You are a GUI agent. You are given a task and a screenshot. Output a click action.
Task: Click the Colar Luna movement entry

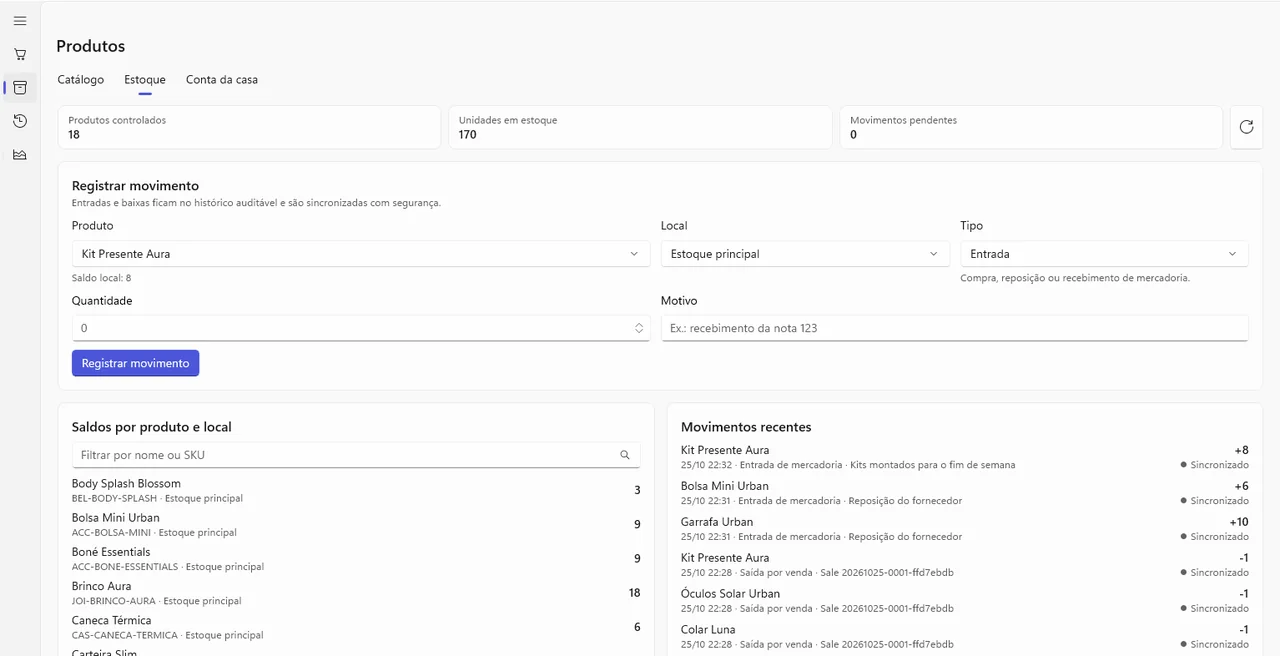[965, 637]
